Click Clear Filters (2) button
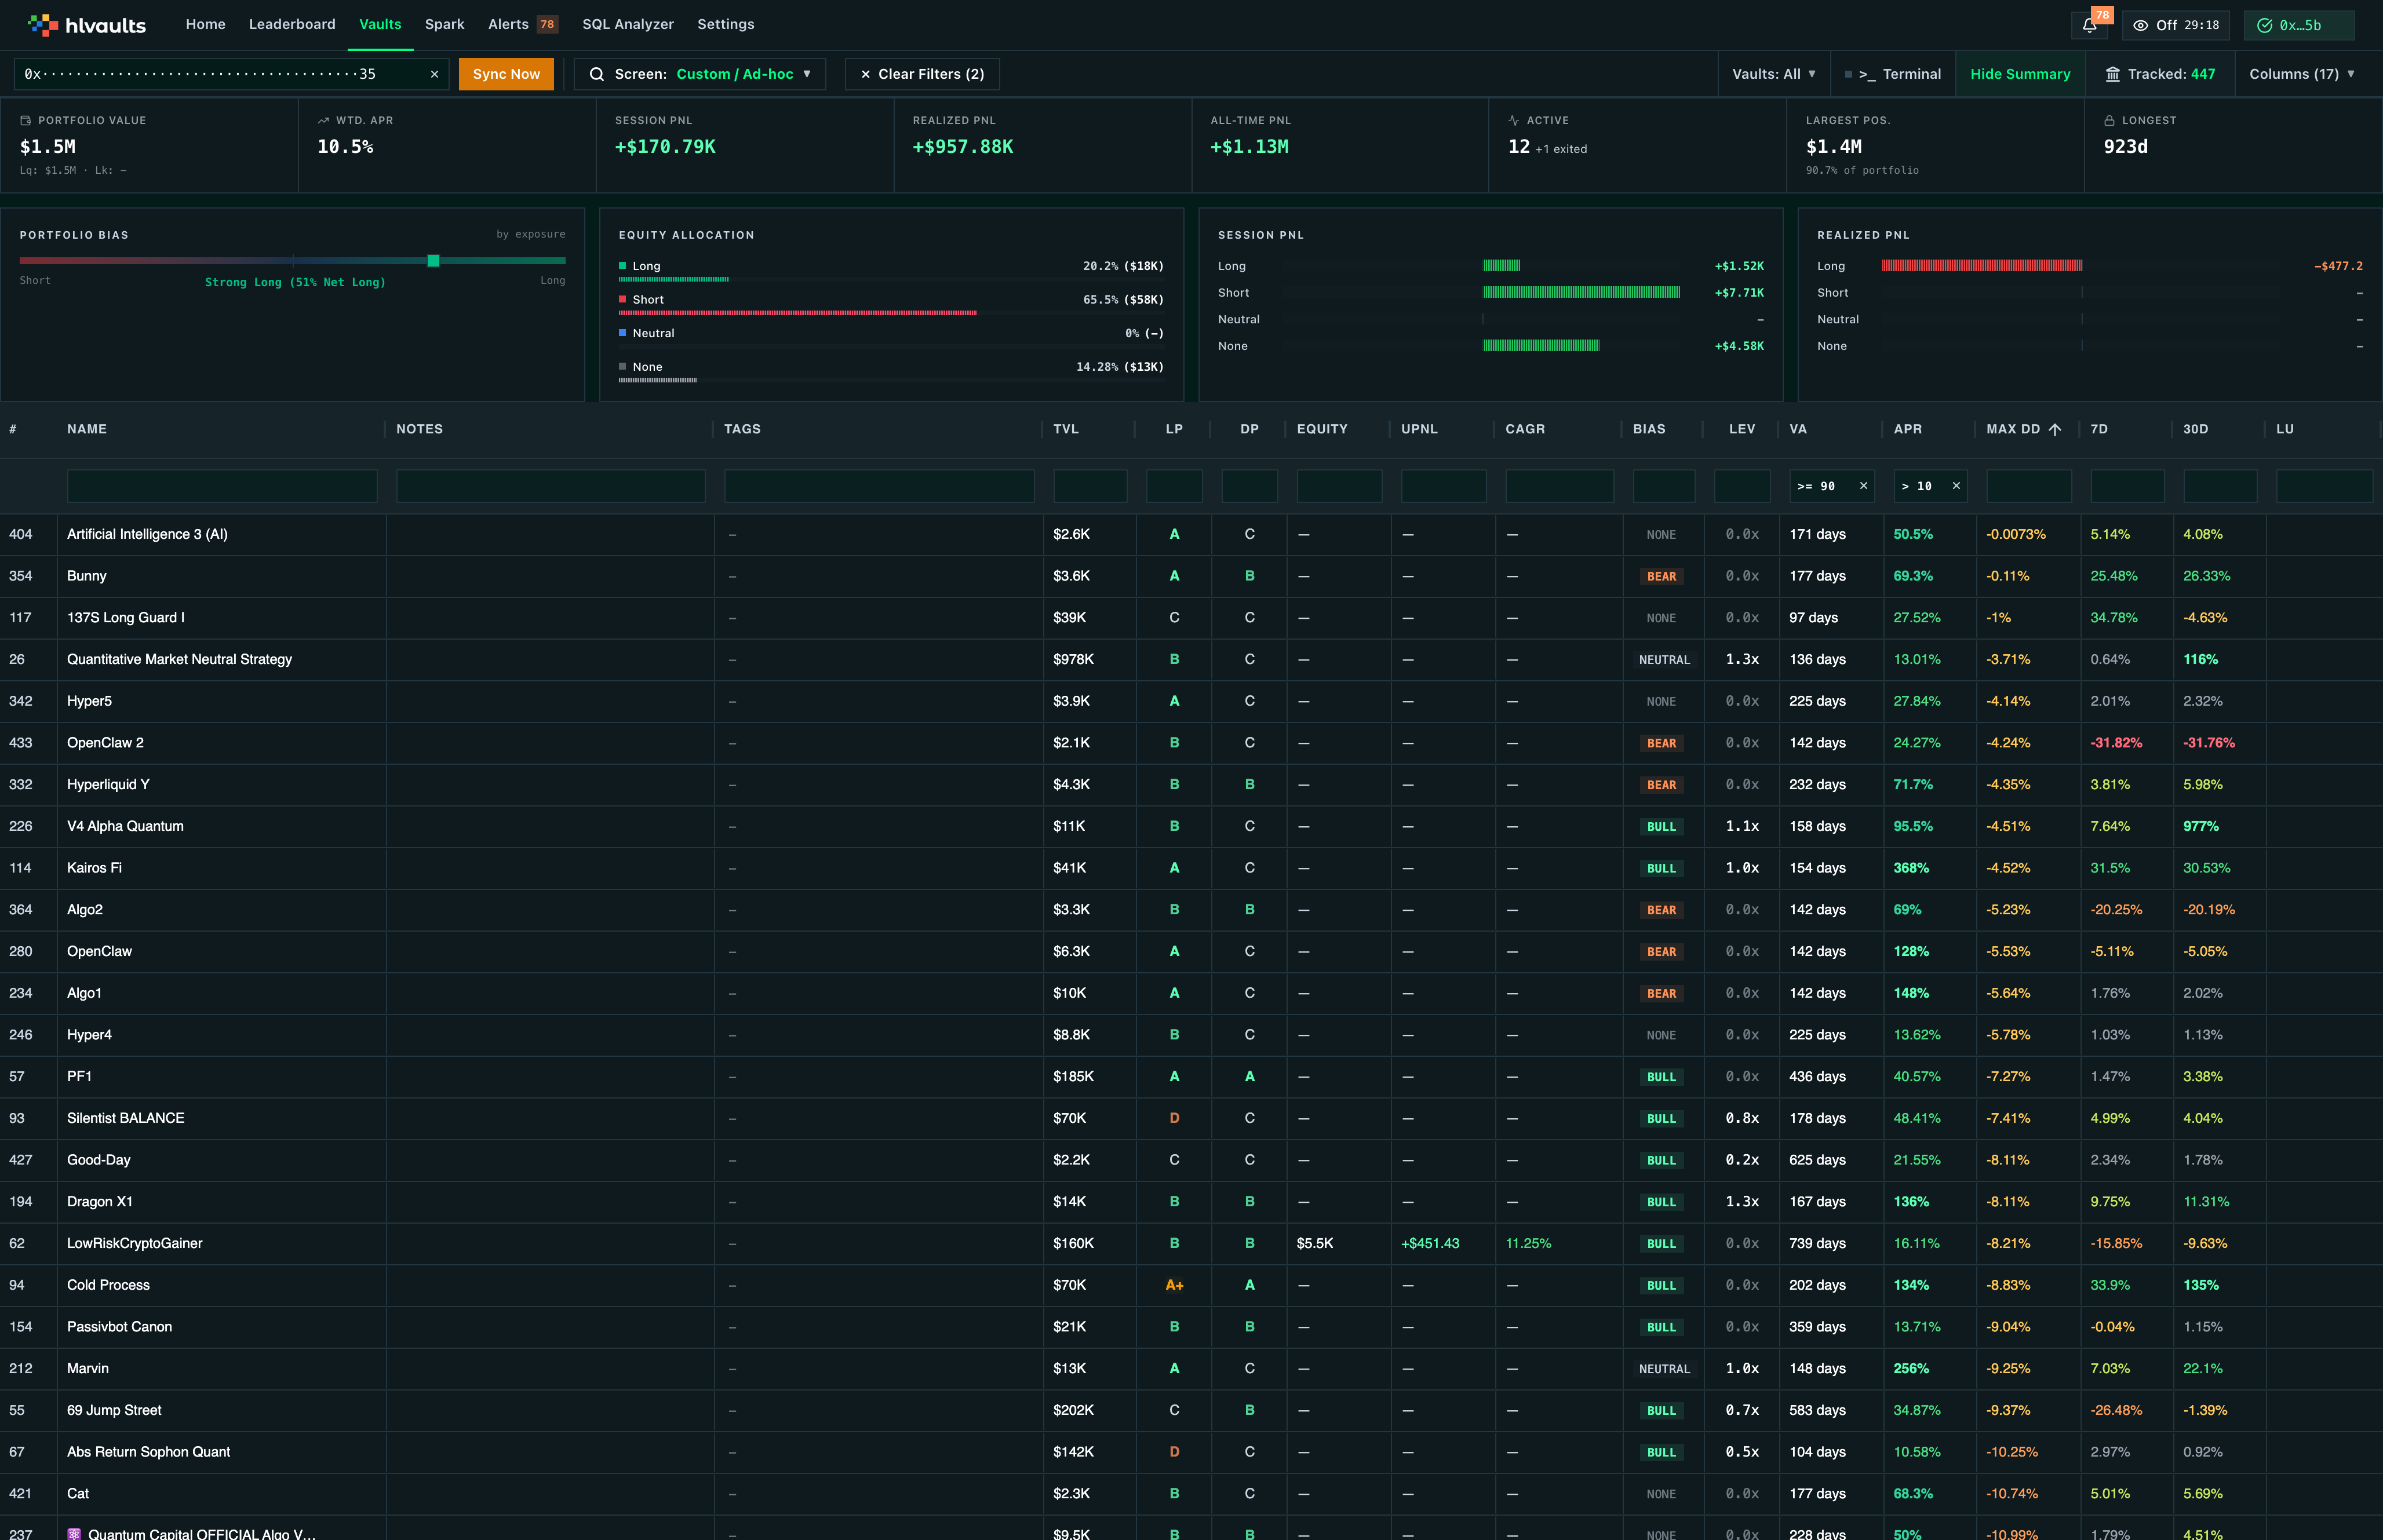The width and height of the screenshot is (2383, 1540). (x=922, y=74)
